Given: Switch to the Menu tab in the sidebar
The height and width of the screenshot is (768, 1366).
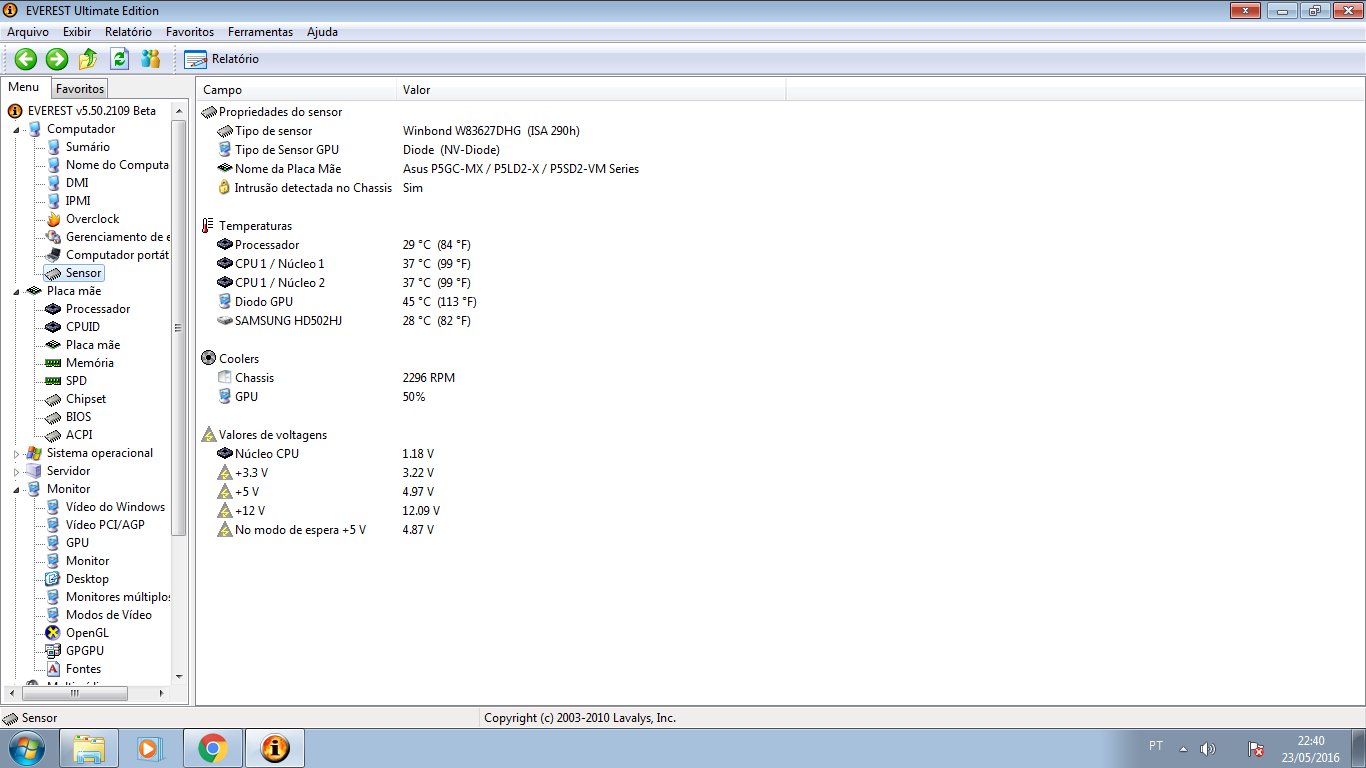Looking at the screenshot, I should point(24,88).
